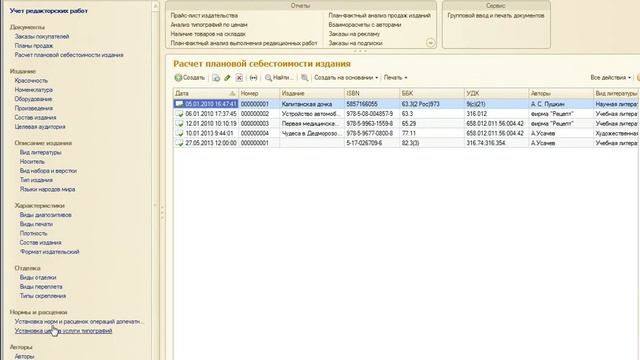Click the date interval arrows icon
Viewport: 640px width, 360px height.
(x=253, y=78)
